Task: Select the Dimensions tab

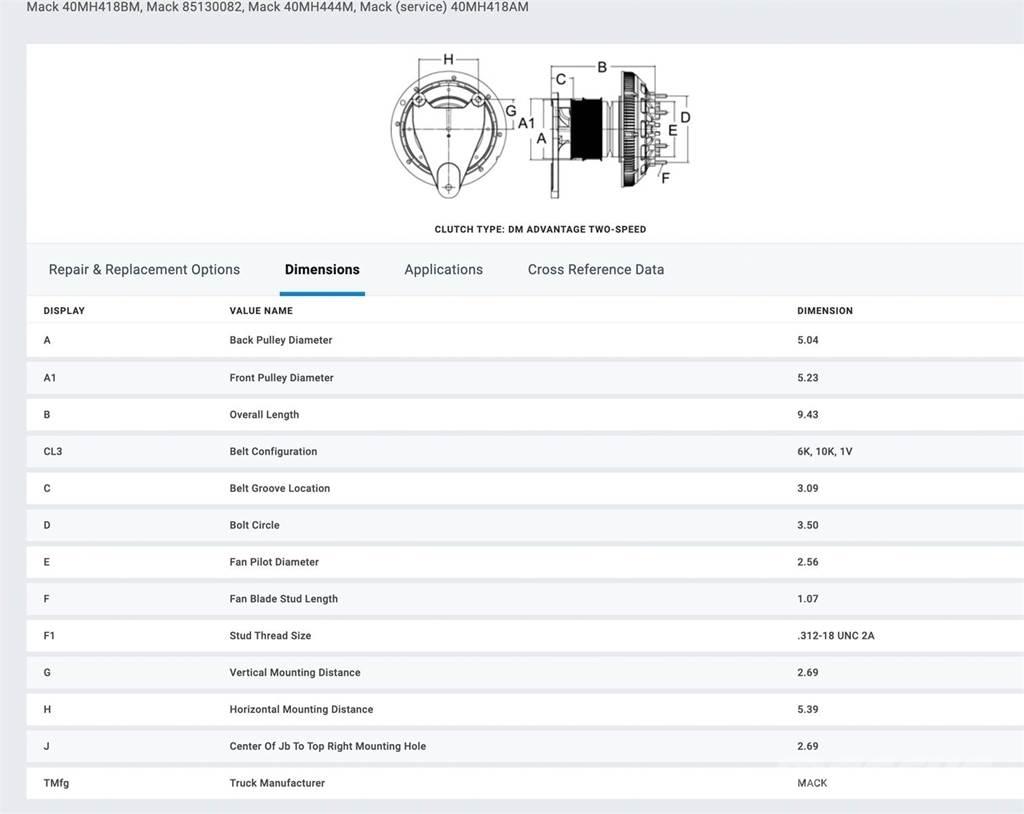Action: 322,270
